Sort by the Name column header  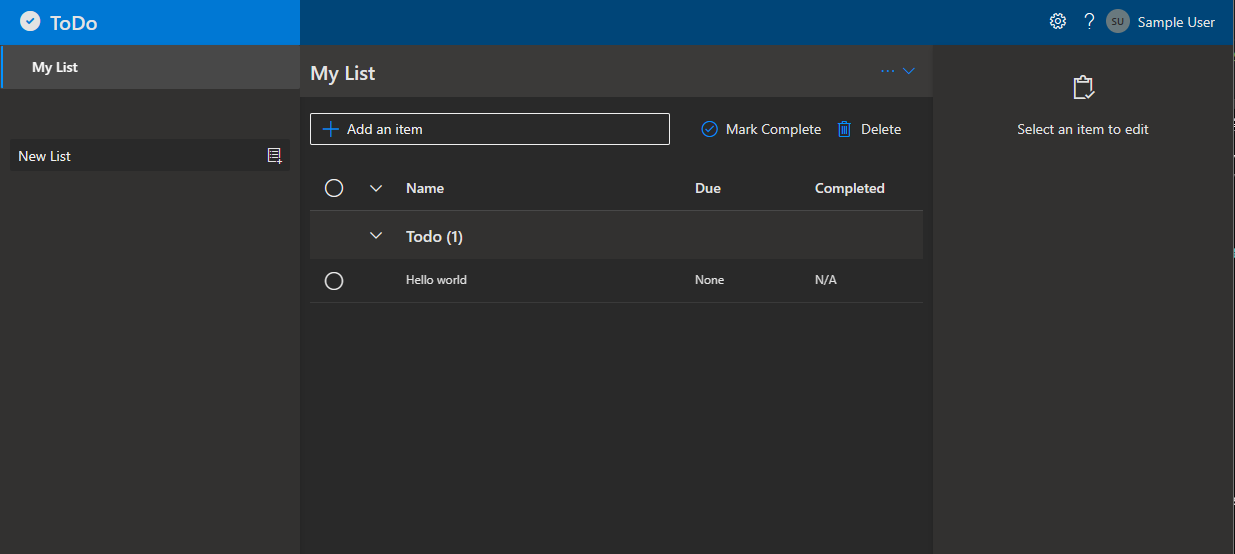point(425,188)
